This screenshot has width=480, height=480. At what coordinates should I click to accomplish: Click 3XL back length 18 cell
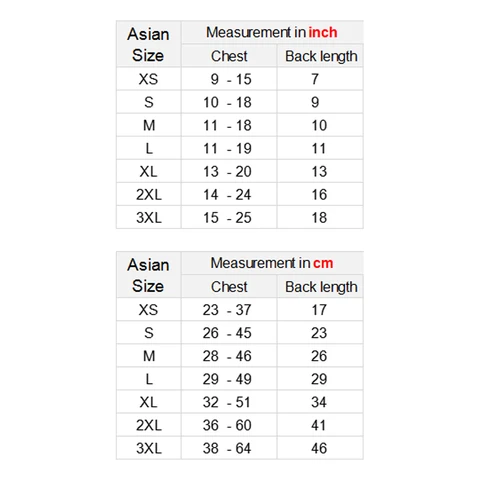pos(320,218)
